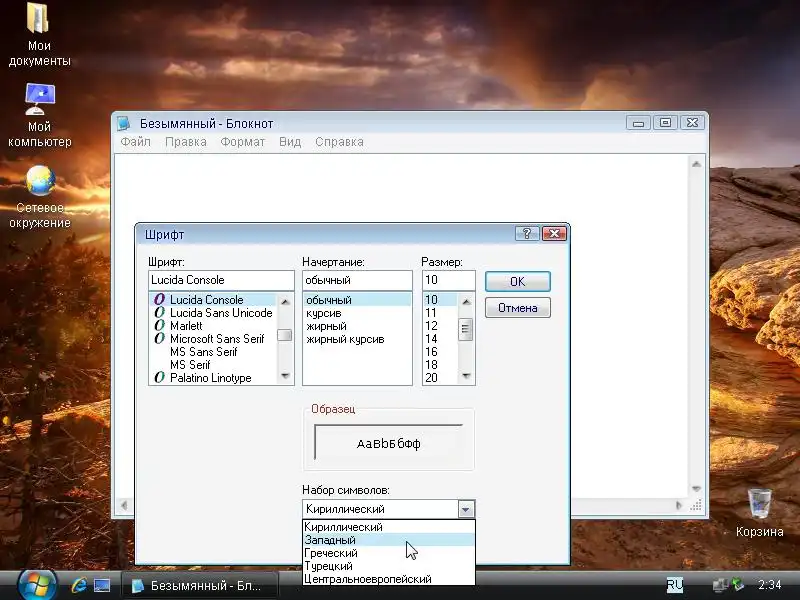Screen dimensions: 800x600
Task: Choose Западный from the dropdown list
Action: (389, 540)
